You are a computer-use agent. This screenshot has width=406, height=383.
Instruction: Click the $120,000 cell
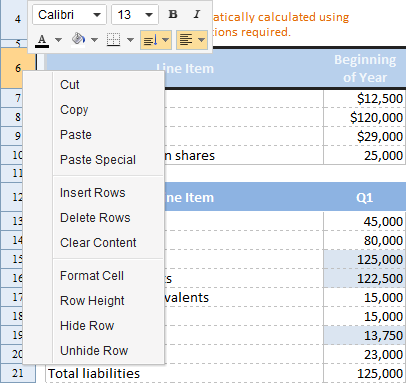[364, 117]
